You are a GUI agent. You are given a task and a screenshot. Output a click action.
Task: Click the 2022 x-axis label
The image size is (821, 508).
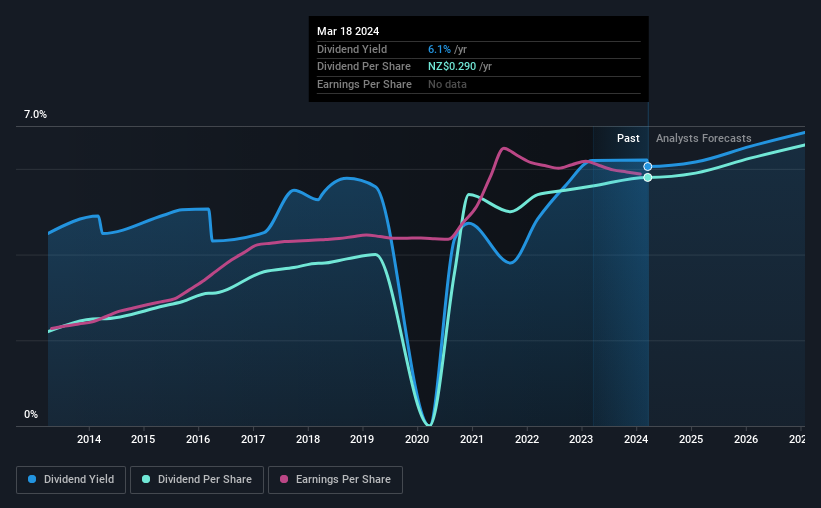[527, 439]
